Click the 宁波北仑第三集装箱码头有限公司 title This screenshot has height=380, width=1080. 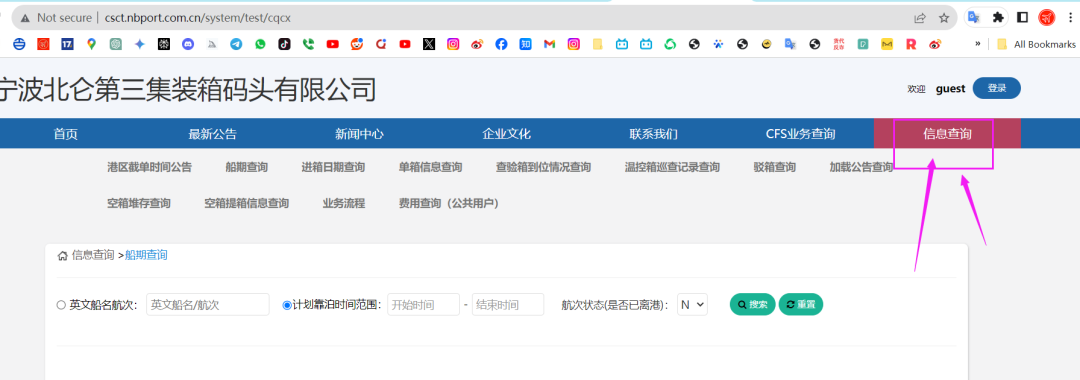[188, 89]
